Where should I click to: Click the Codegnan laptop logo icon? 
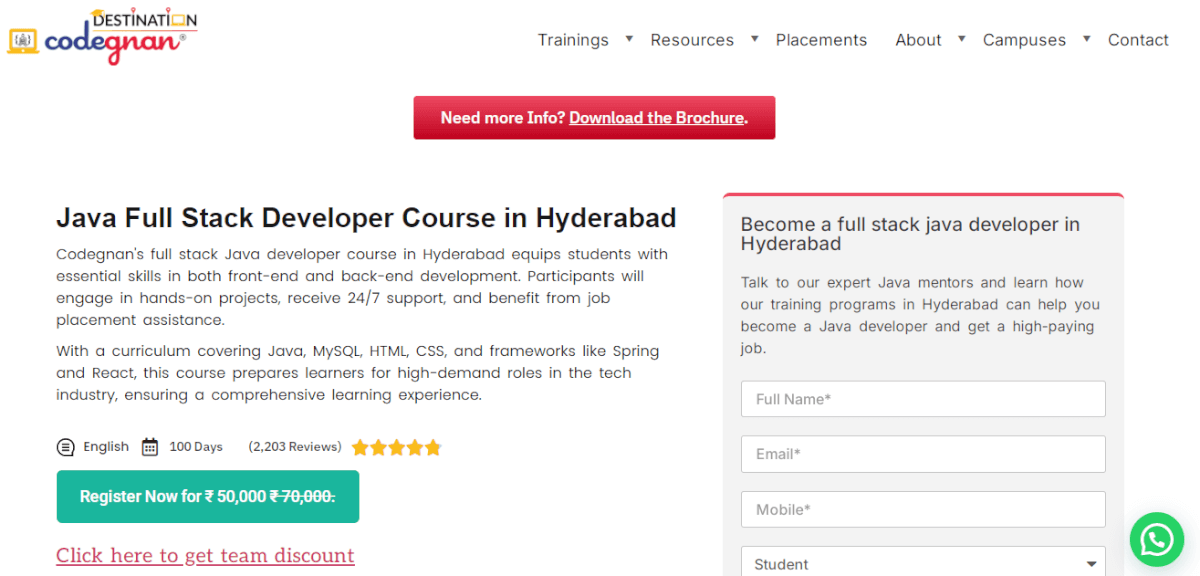coord(23,40)
